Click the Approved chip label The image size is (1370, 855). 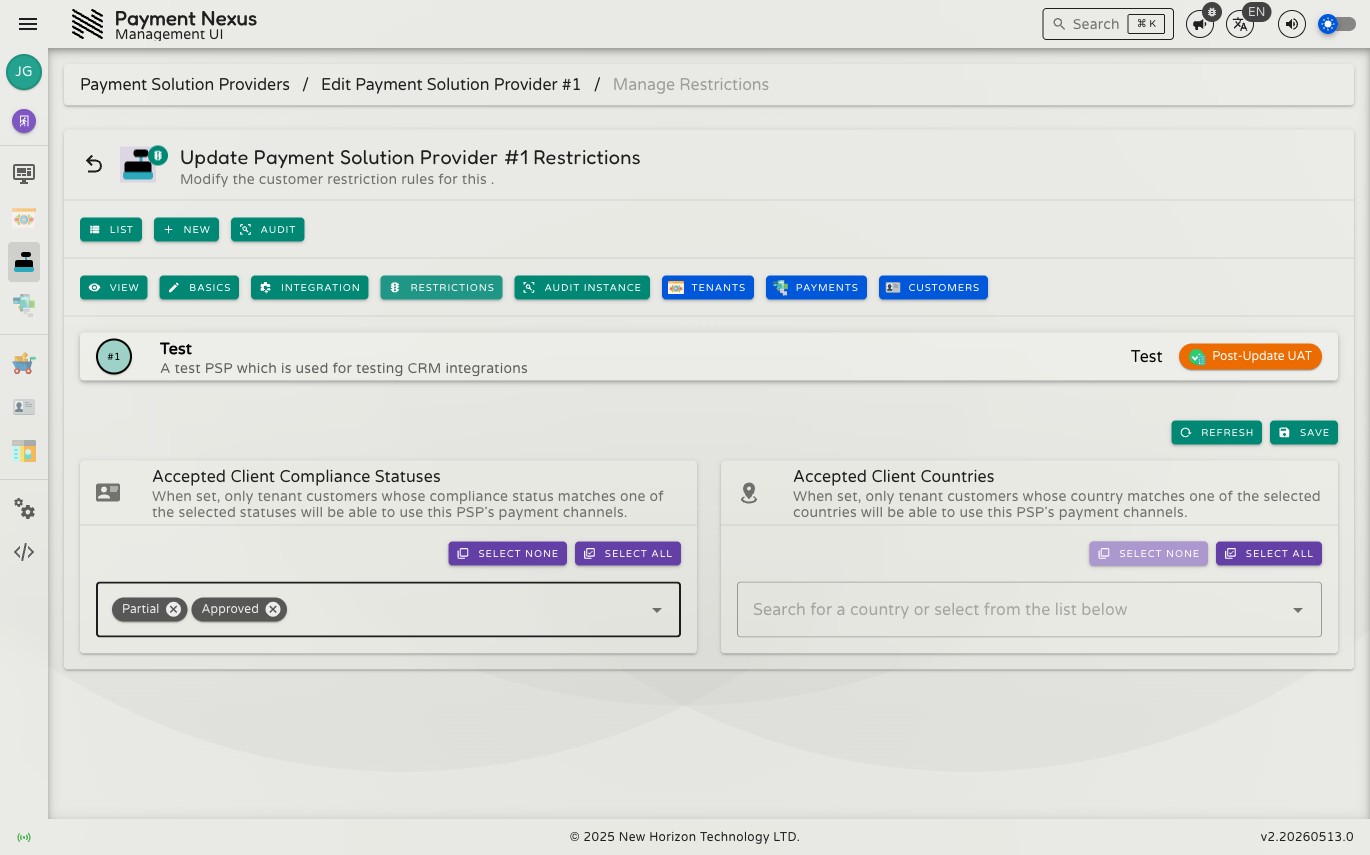pos(230,609)
